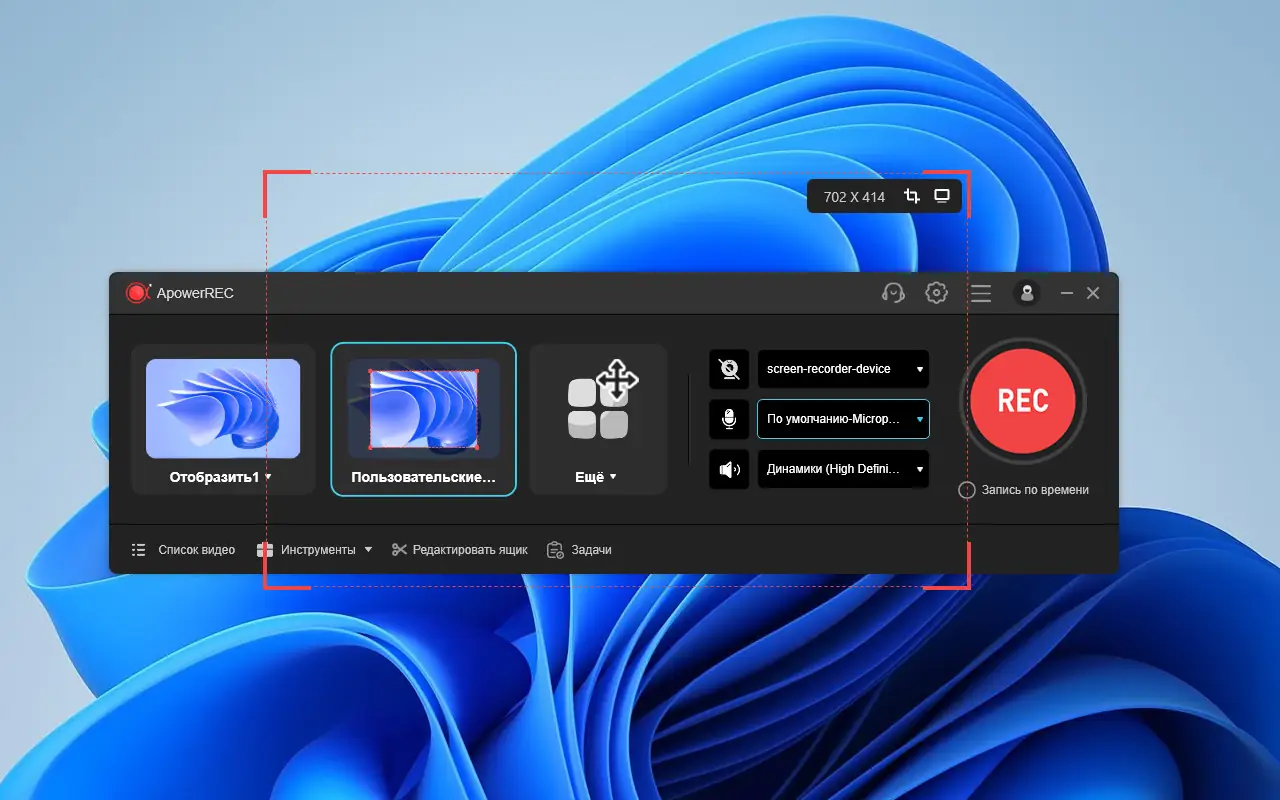Toggle the microphone recording icon
This screenshot has width=1280, height=800.
click(729, 419)
